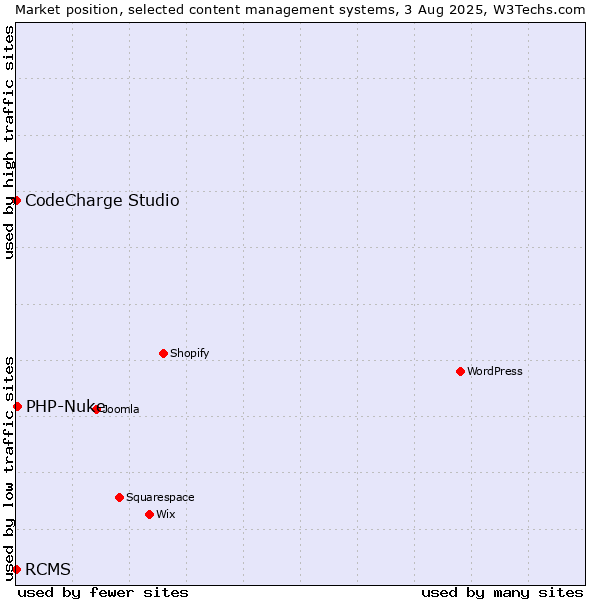Image resolution: width=600 pixels, height=600 pixels.
Task: Click the Joomla red marker
Action: (x=96, y=409)
